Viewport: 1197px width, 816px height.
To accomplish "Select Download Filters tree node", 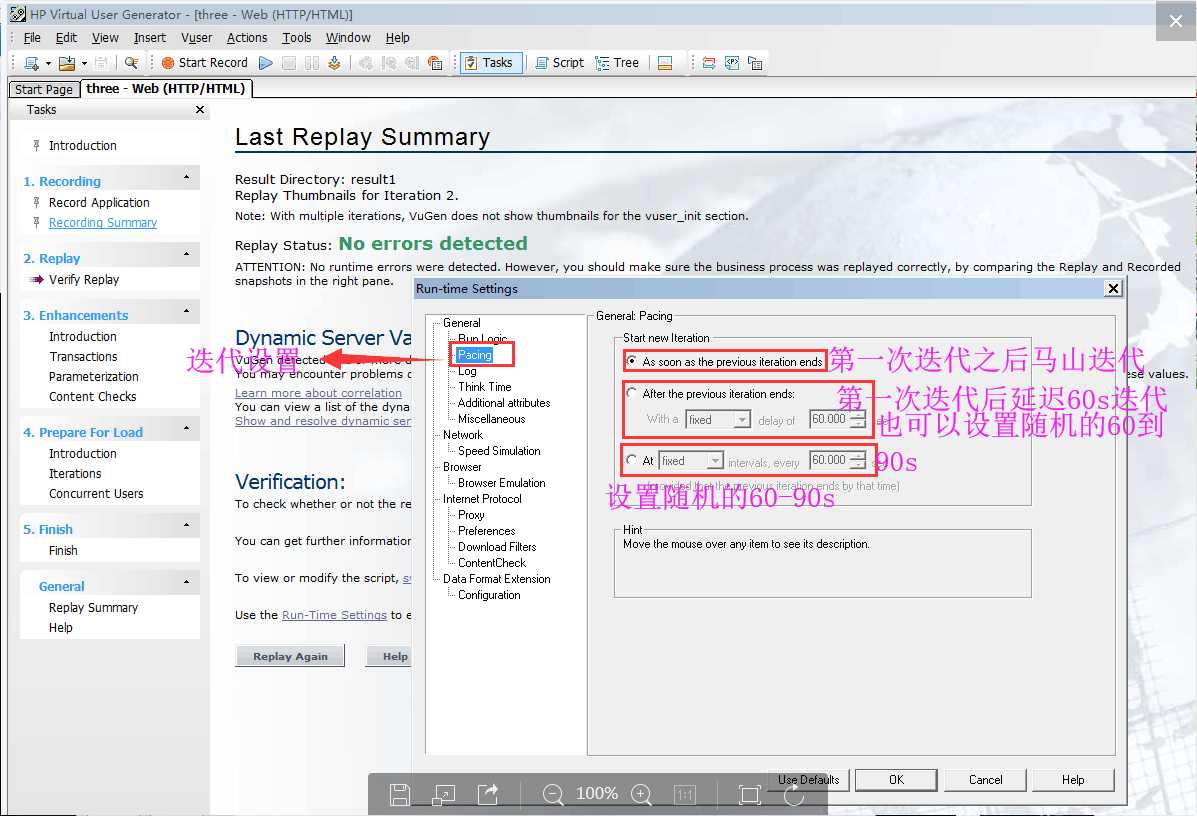I will 497,547.
